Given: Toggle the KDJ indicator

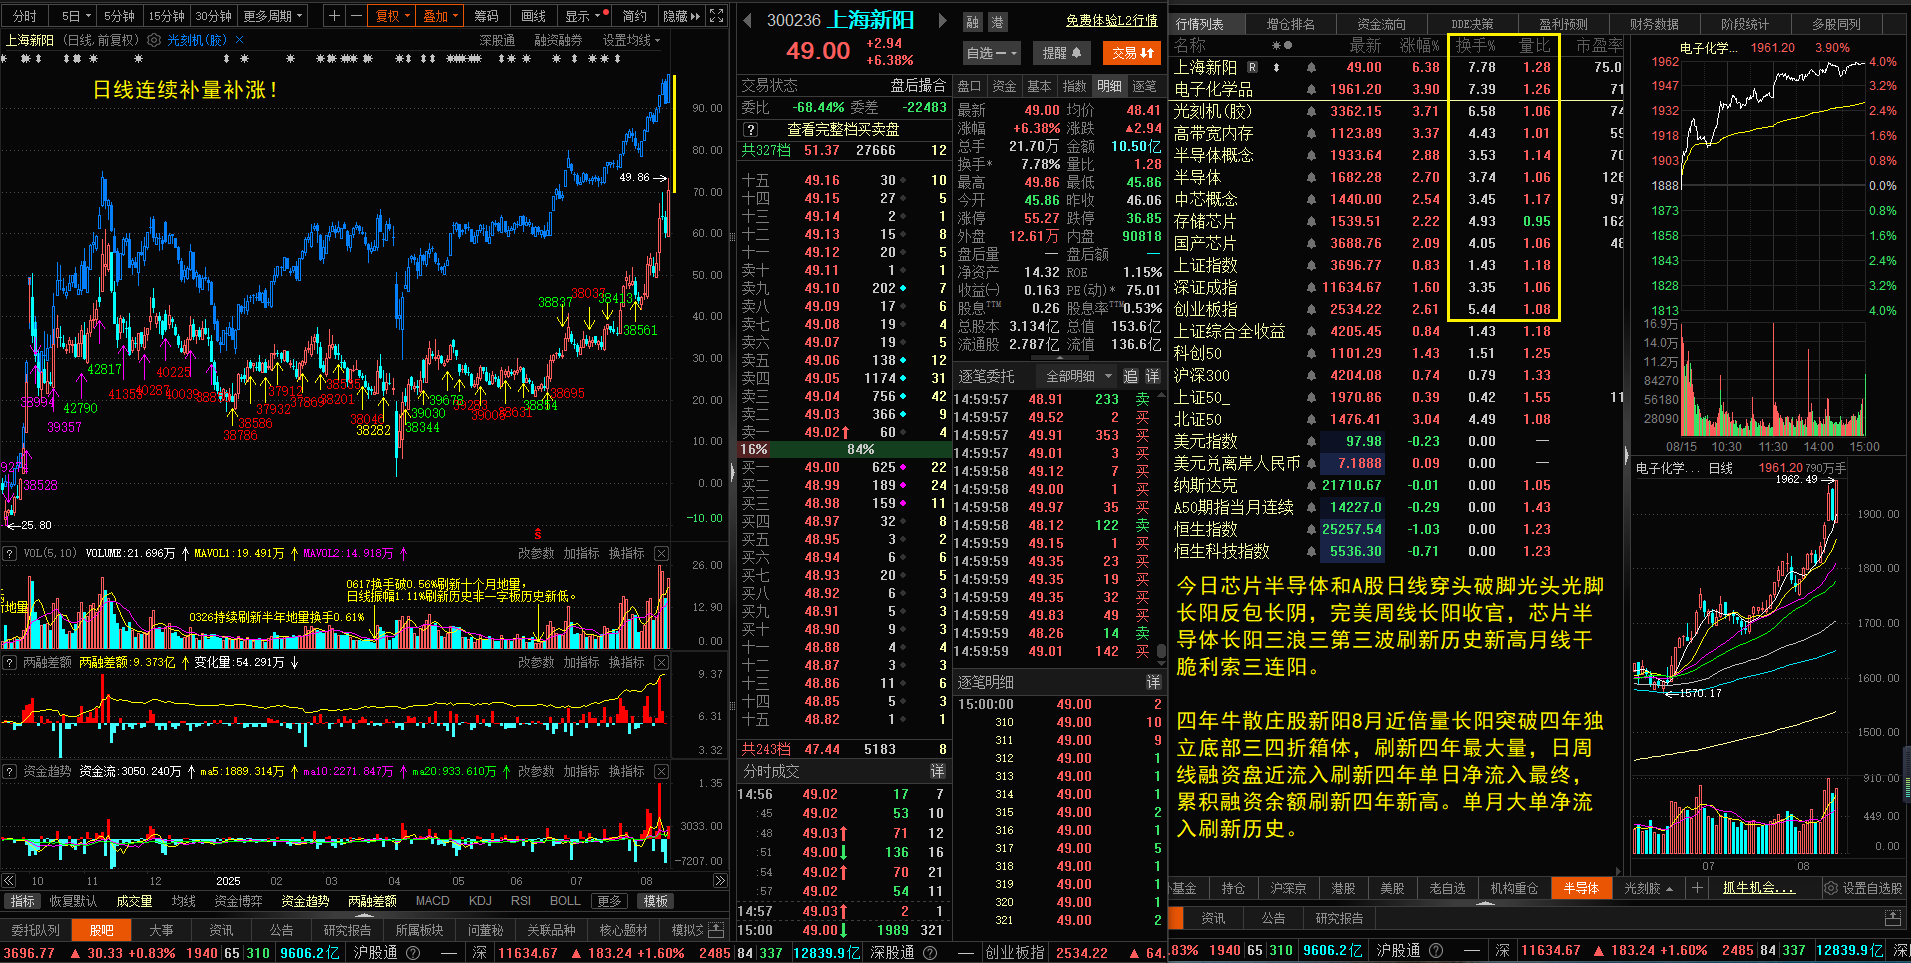Looking at the screenshot, I should (x=480, y=901).
